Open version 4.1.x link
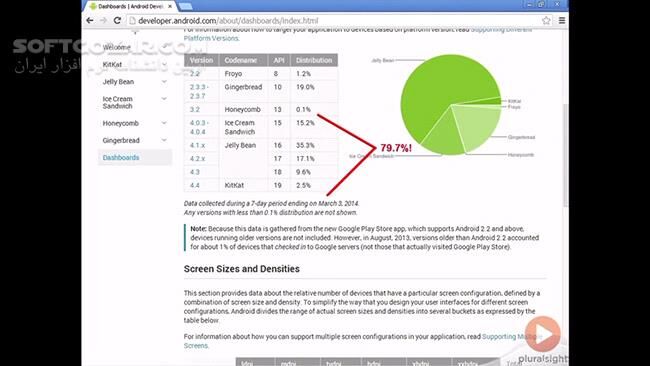The width and height of the screenshot is (650, 366). point(197,145)
